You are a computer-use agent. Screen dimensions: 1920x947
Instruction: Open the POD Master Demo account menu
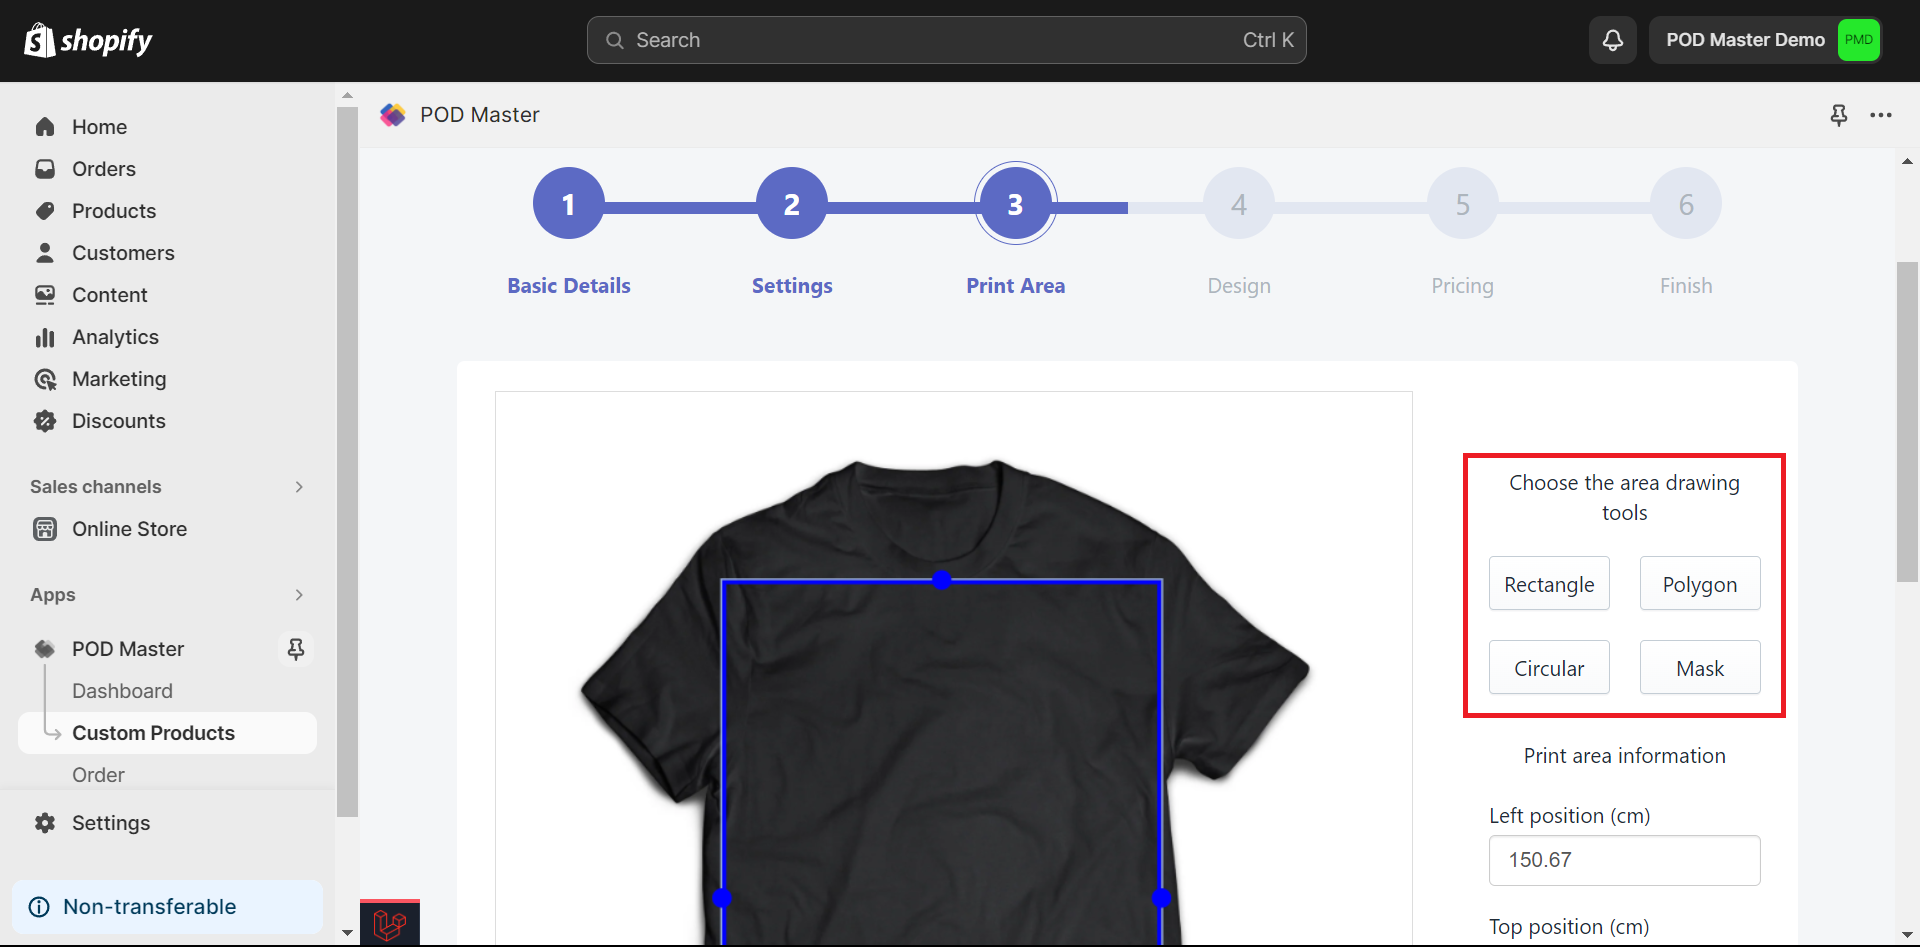tap(1767, 40)
